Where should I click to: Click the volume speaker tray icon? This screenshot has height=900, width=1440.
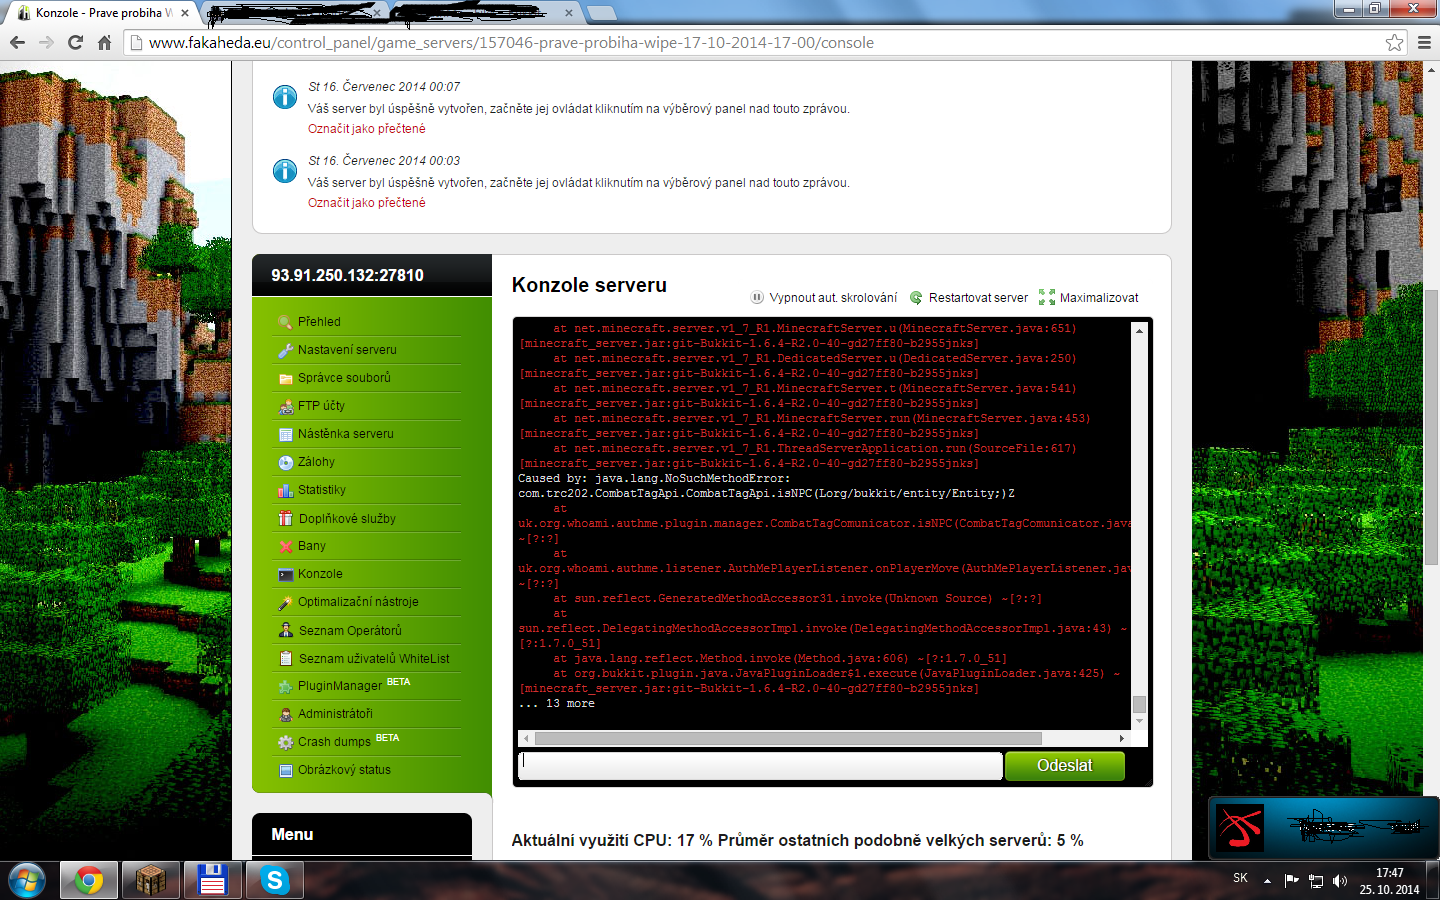(1340, 881)
